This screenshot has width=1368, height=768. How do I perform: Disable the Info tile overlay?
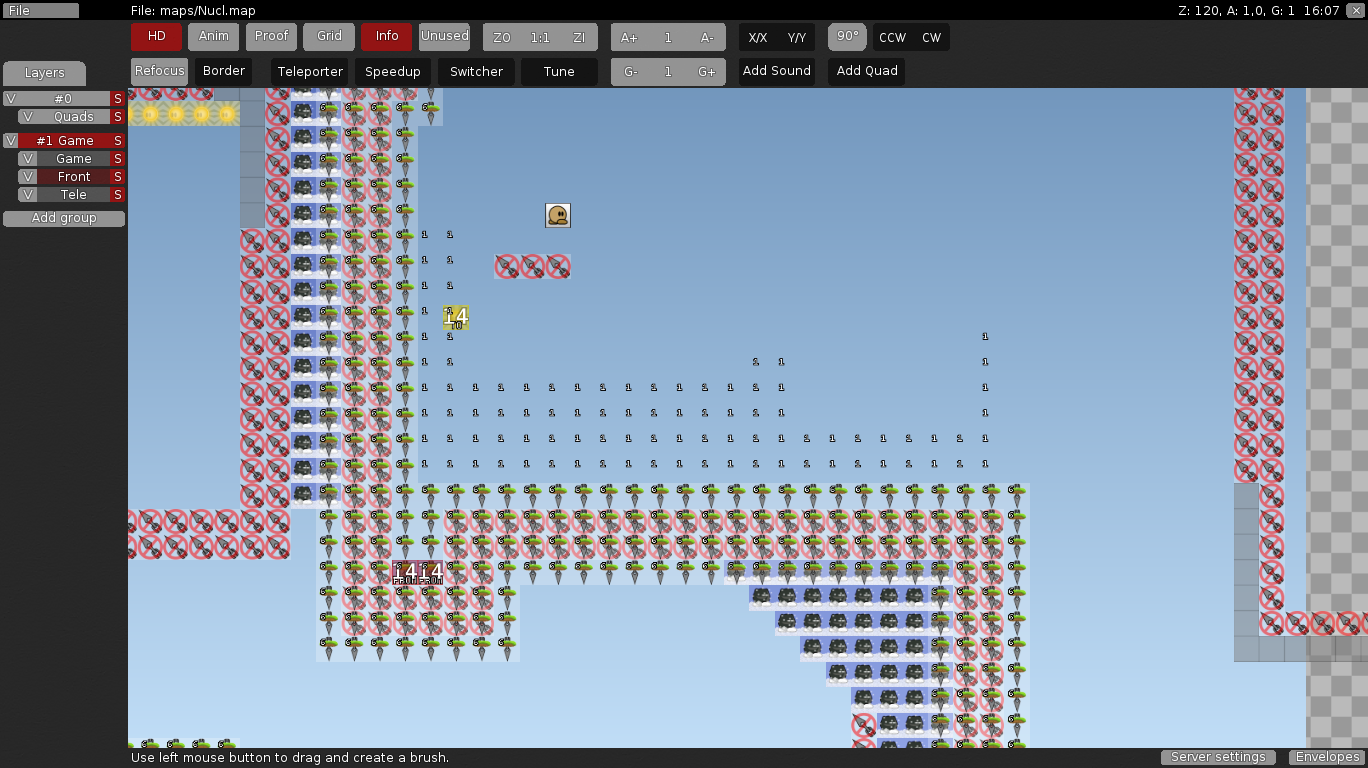(386, 36)
